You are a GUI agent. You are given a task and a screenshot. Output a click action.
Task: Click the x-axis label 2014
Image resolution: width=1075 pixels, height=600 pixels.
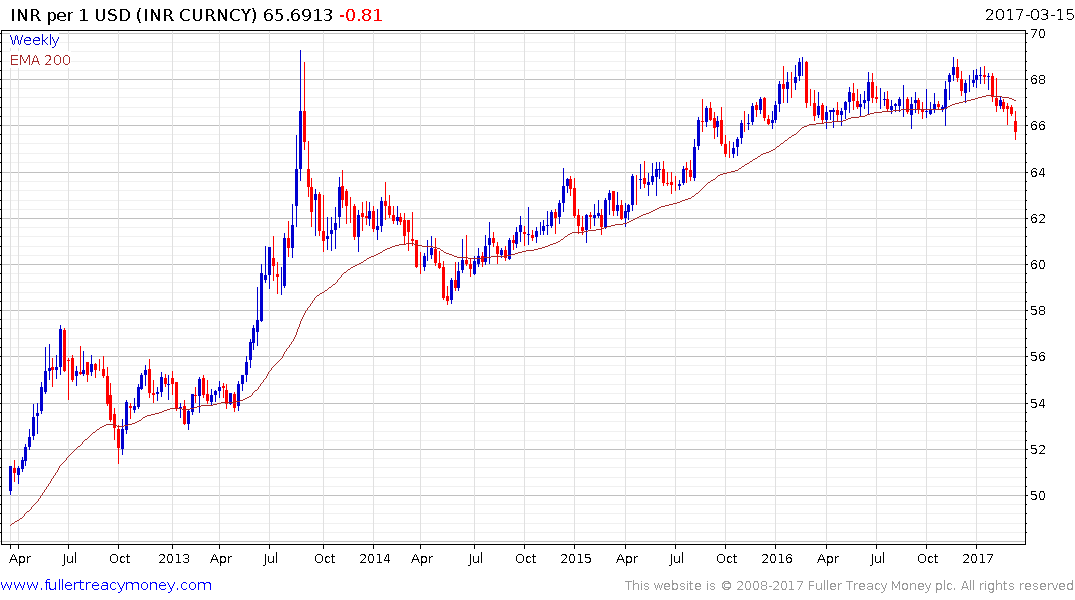374,558
